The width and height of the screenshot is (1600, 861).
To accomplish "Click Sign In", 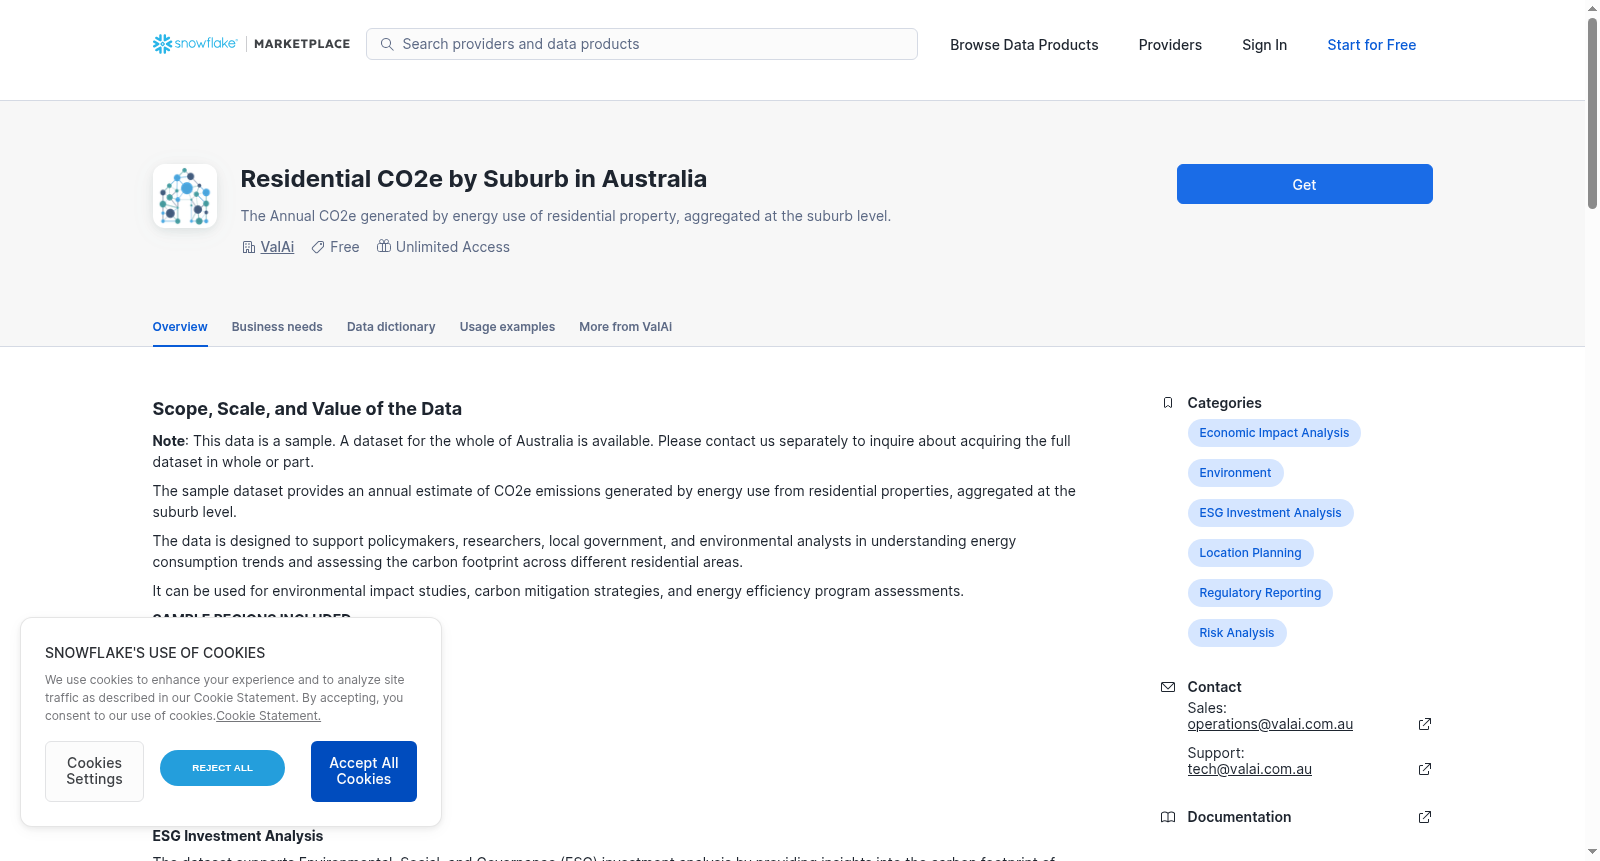I will (1264, 45).
